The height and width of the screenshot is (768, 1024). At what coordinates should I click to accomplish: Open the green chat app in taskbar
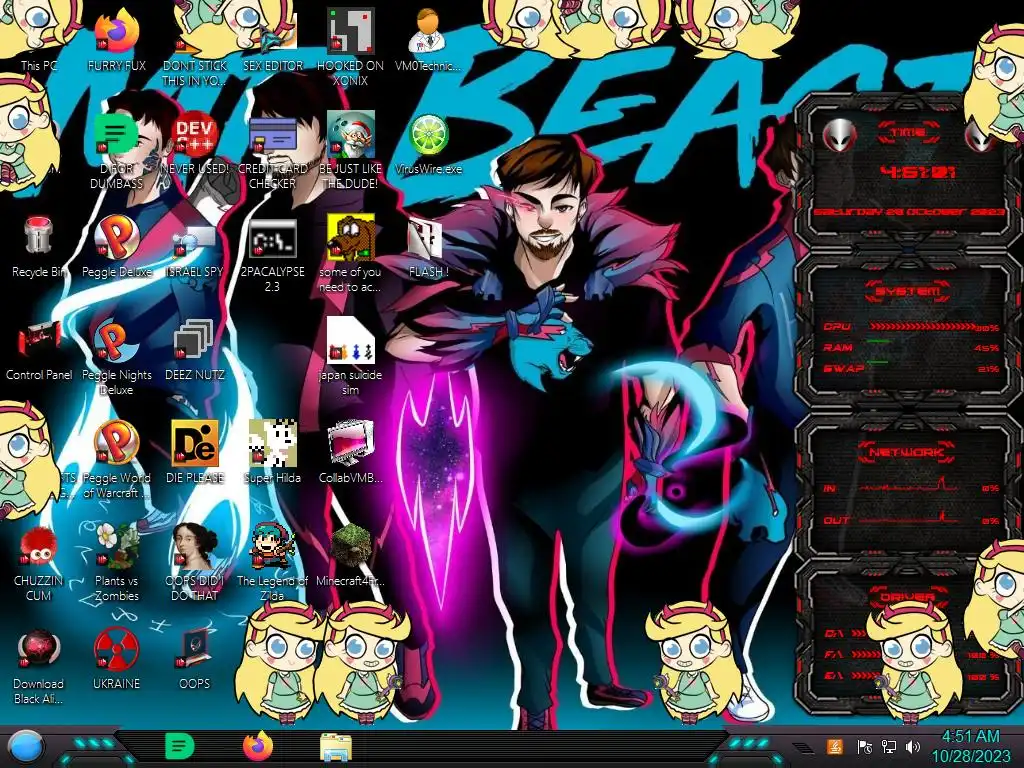(180, 746)
